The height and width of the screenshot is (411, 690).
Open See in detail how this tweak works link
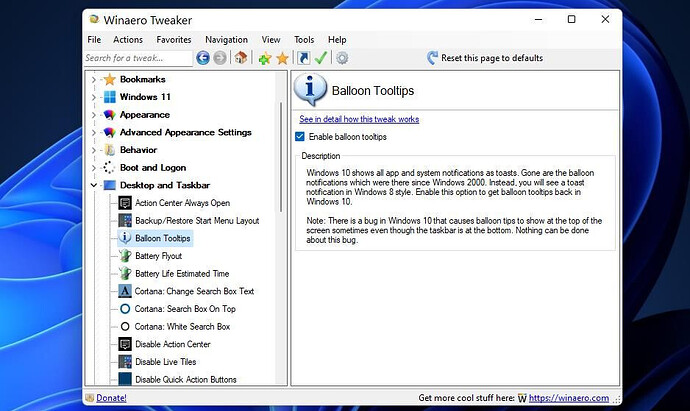(x=359, y=119)
